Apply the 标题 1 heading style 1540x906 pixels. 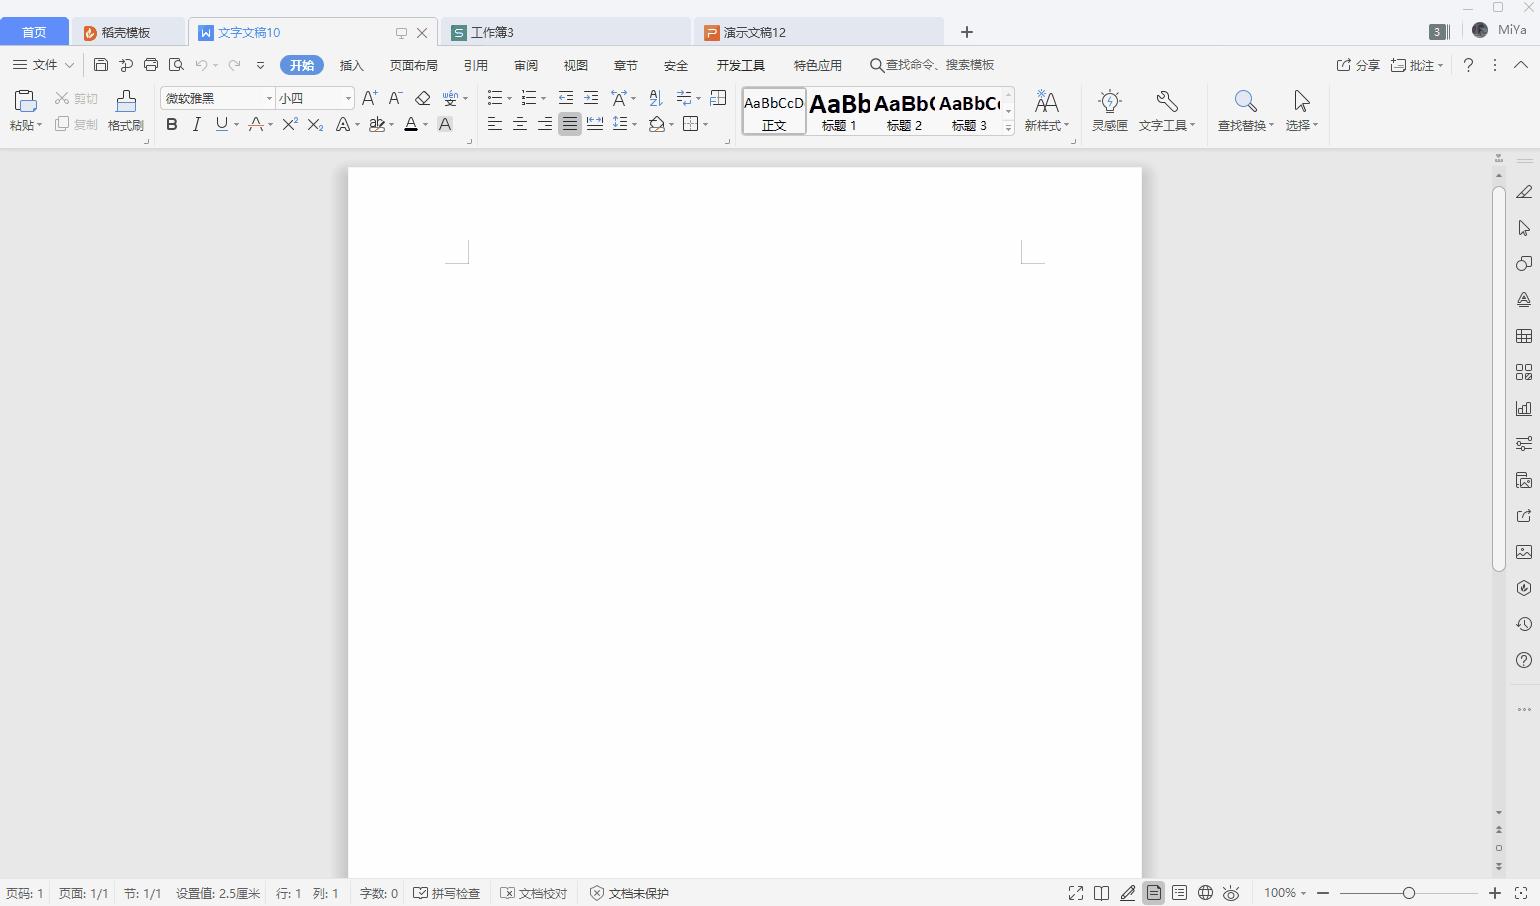click(839, 110)
